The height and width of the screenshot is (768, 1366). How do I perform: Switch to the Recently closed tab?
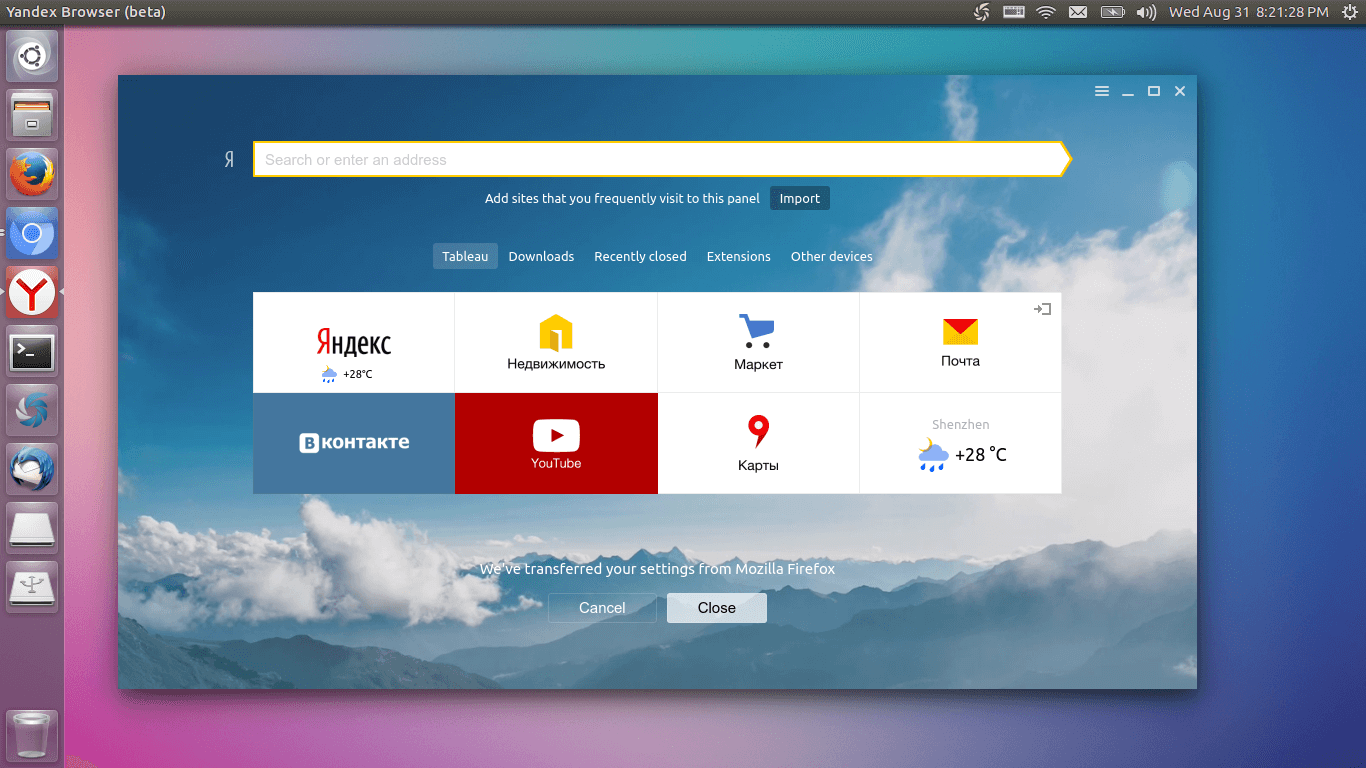point(640,256)
